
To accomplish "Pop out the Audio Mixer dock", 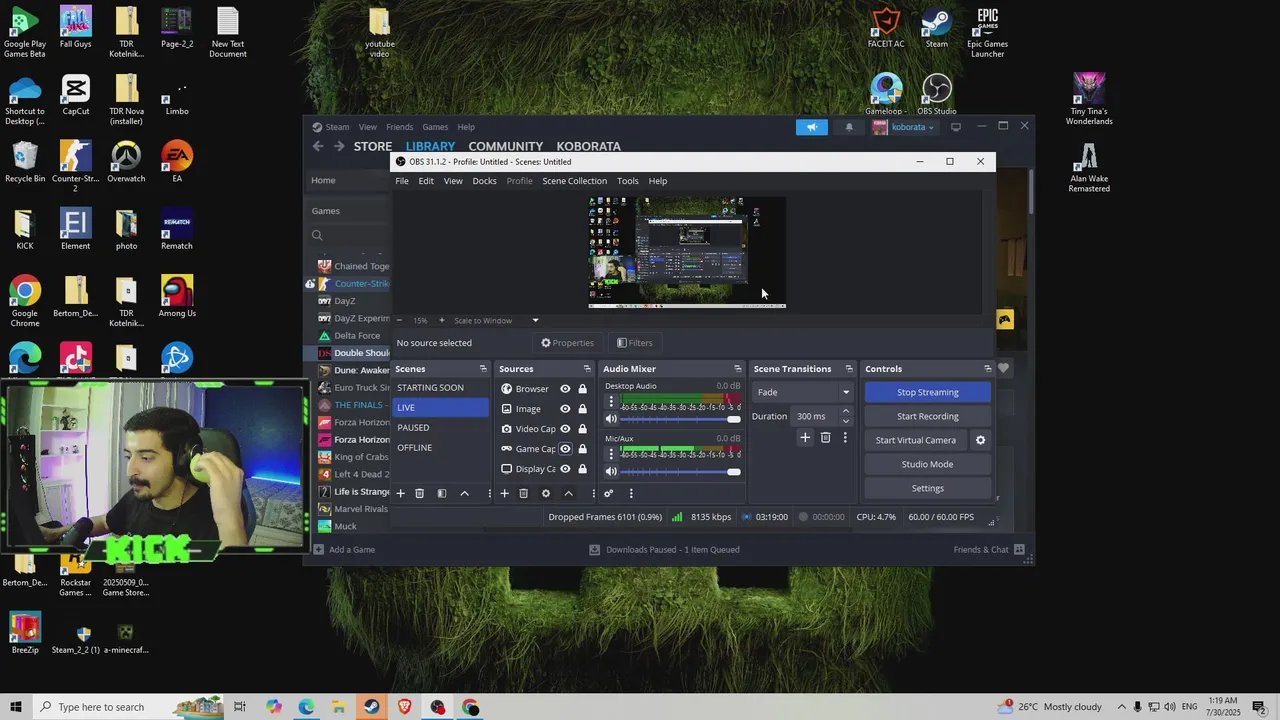I will coord(738,369).
